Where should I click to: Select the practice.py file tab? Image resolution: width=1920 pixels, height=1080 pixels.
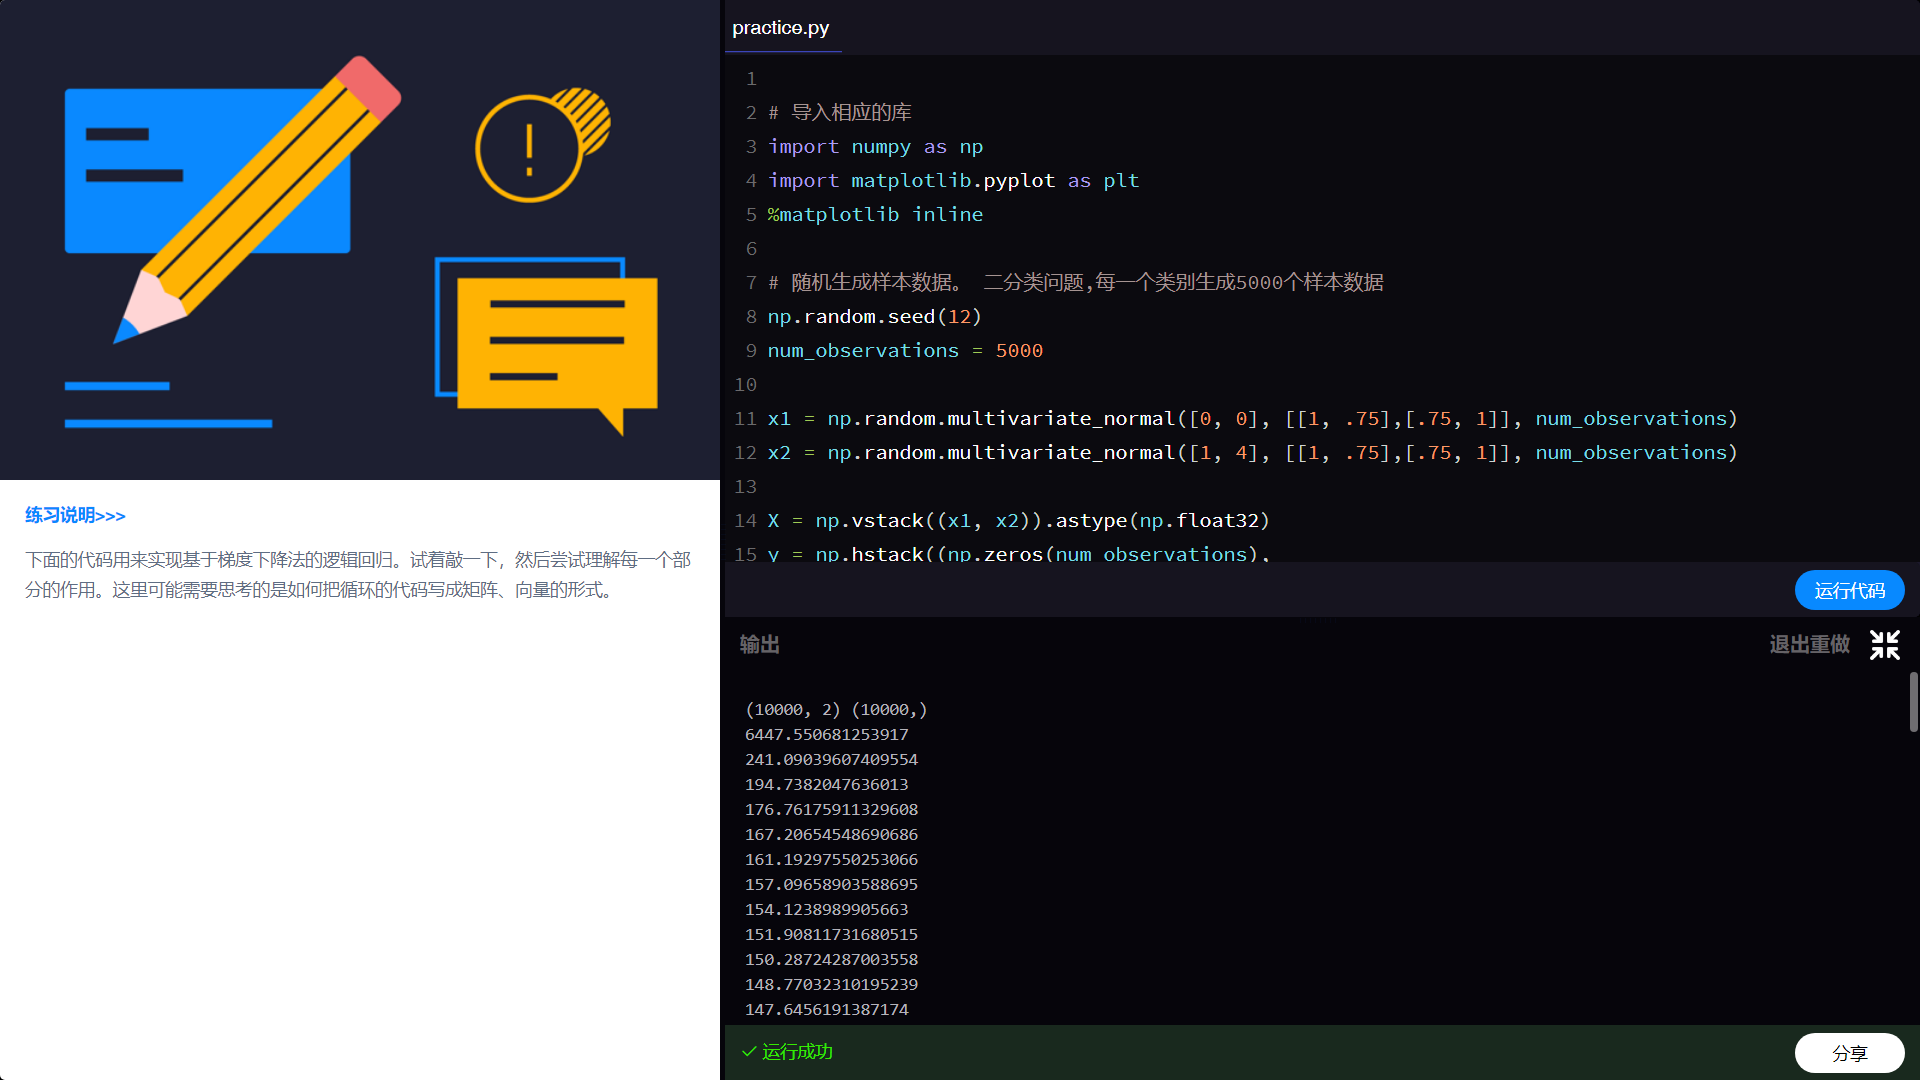click(x=781, y=28)
